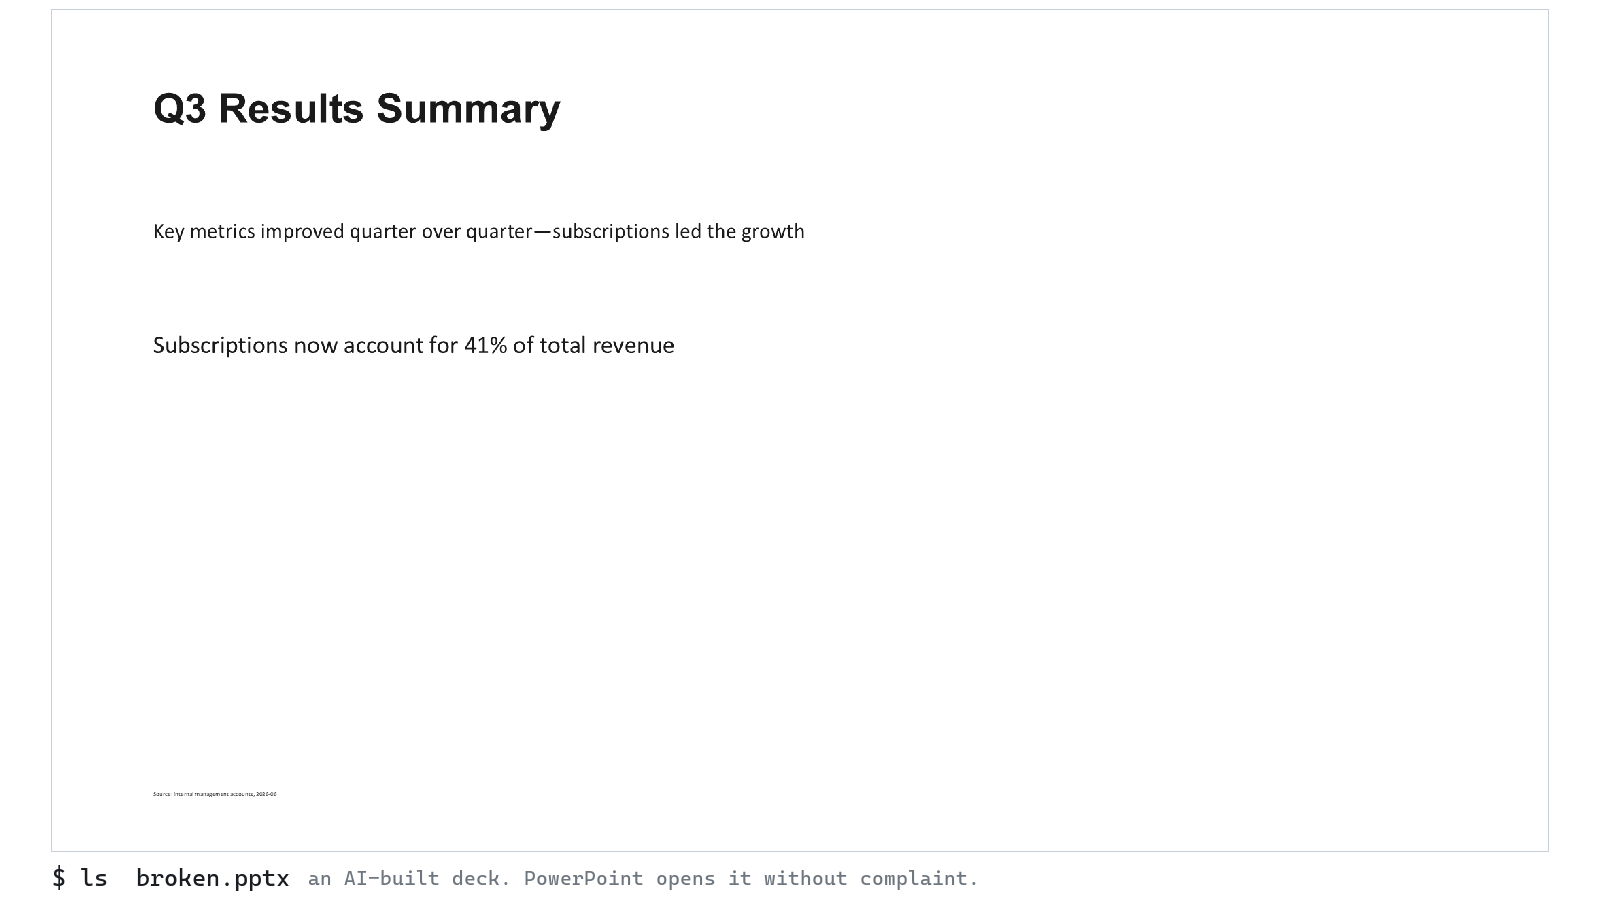Click the word PowerPoint in the caption

point(583,878)
